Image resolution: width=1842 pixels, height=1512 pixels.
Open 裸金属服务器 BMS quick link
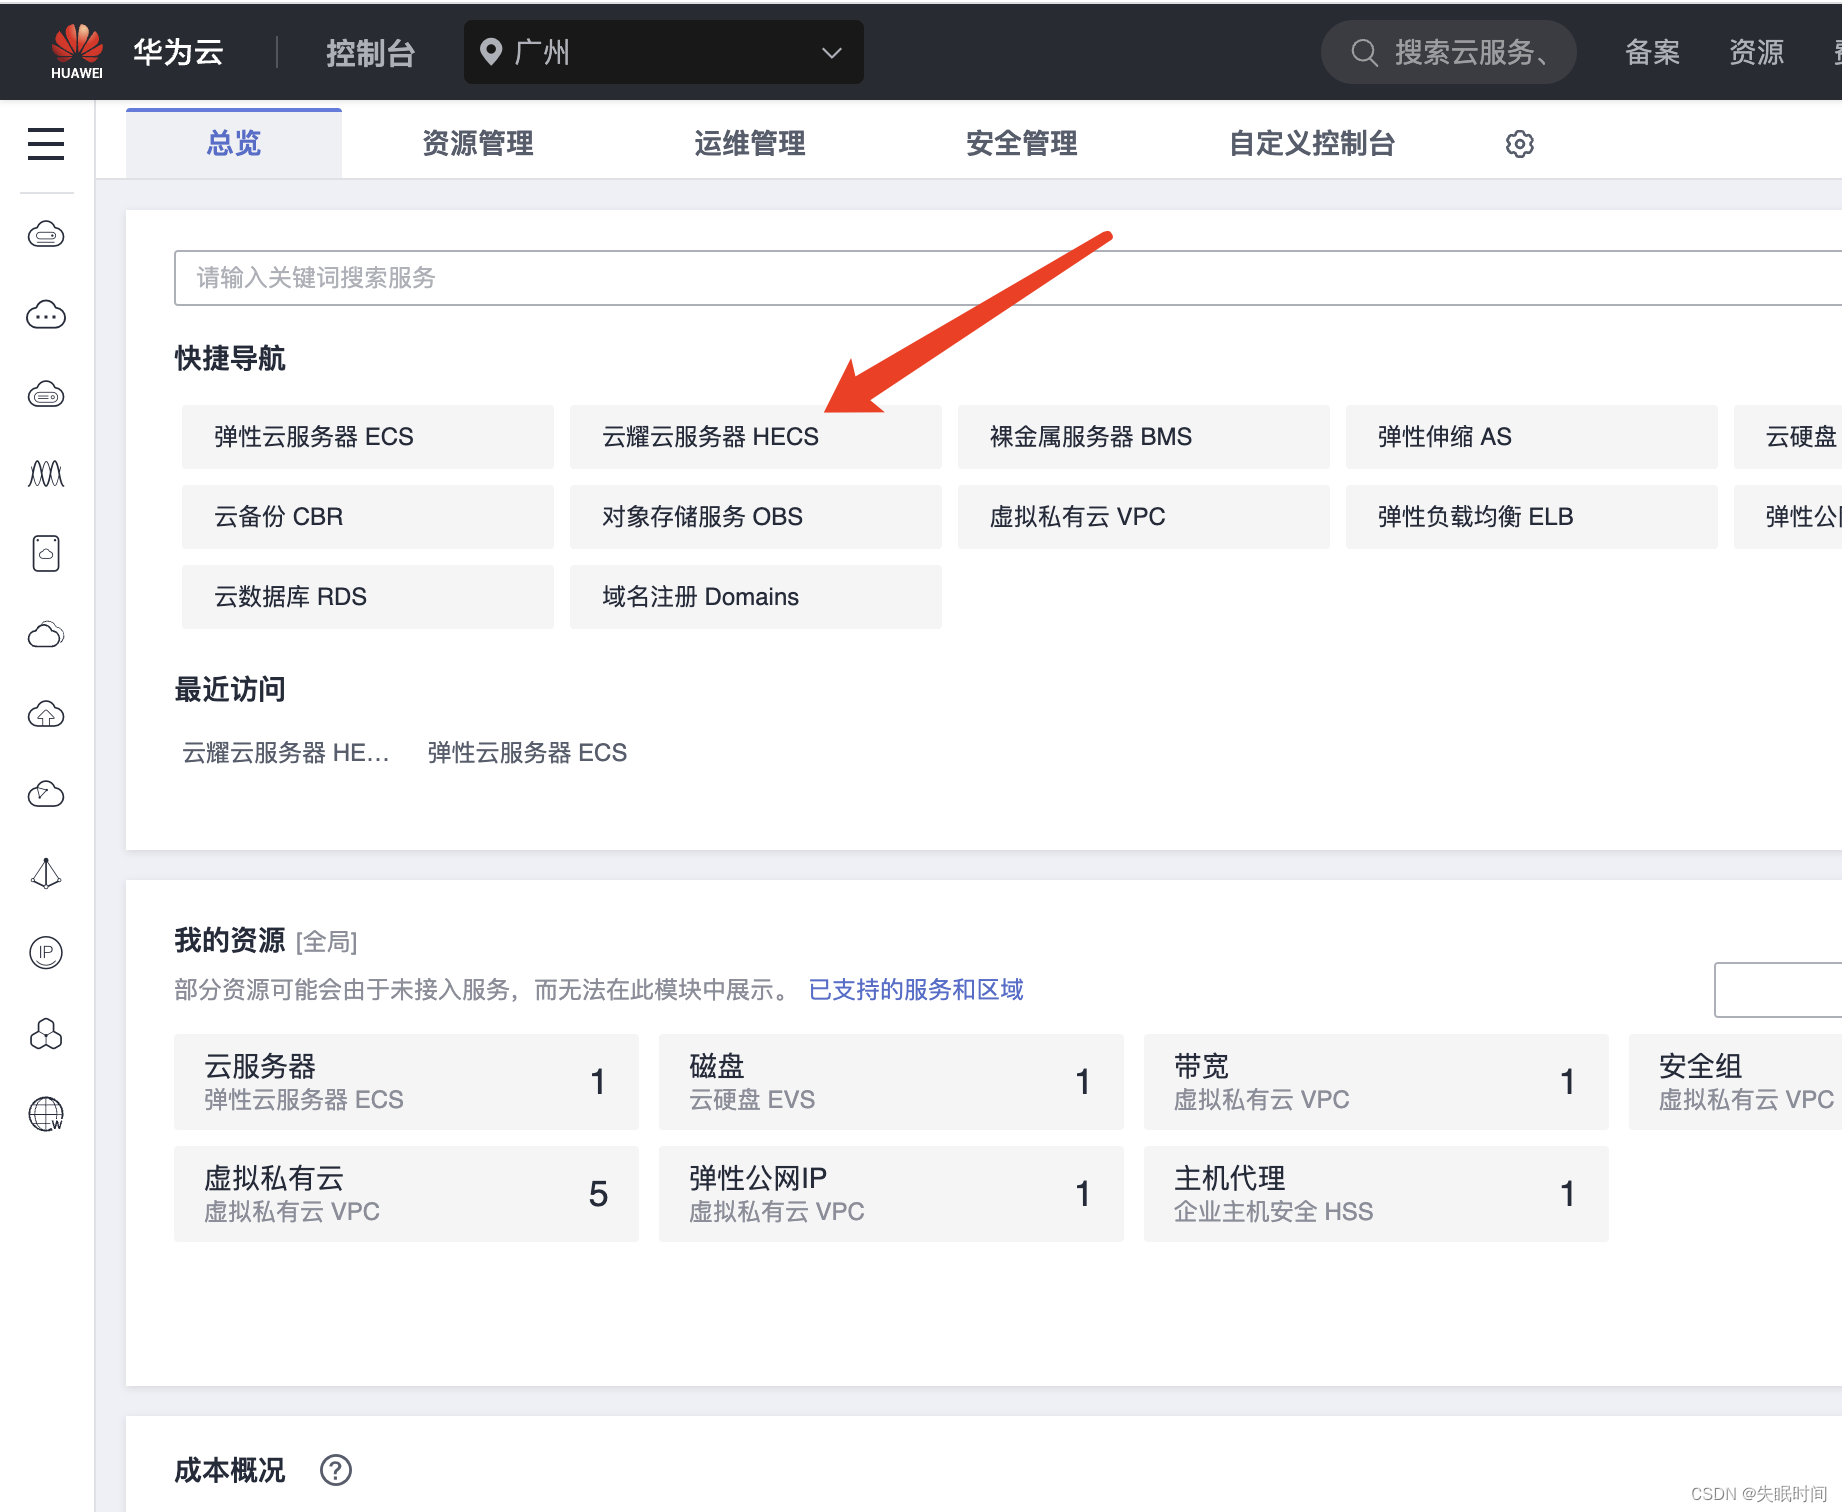coord(1144,437)
